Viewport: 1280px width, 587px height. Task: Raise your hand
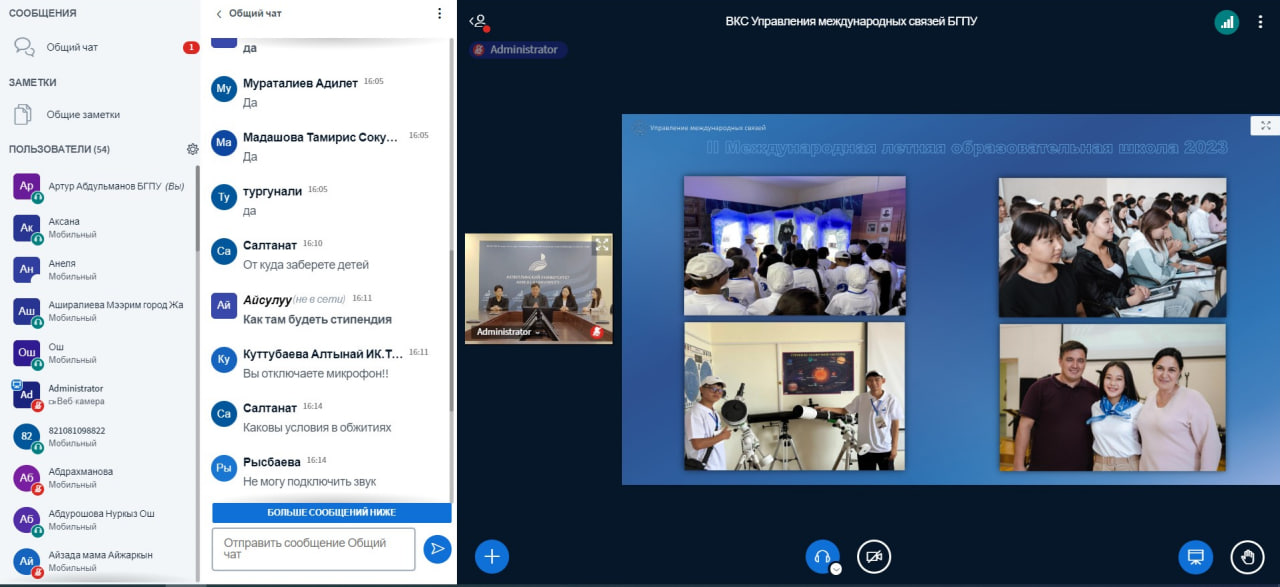[1247, 556]
